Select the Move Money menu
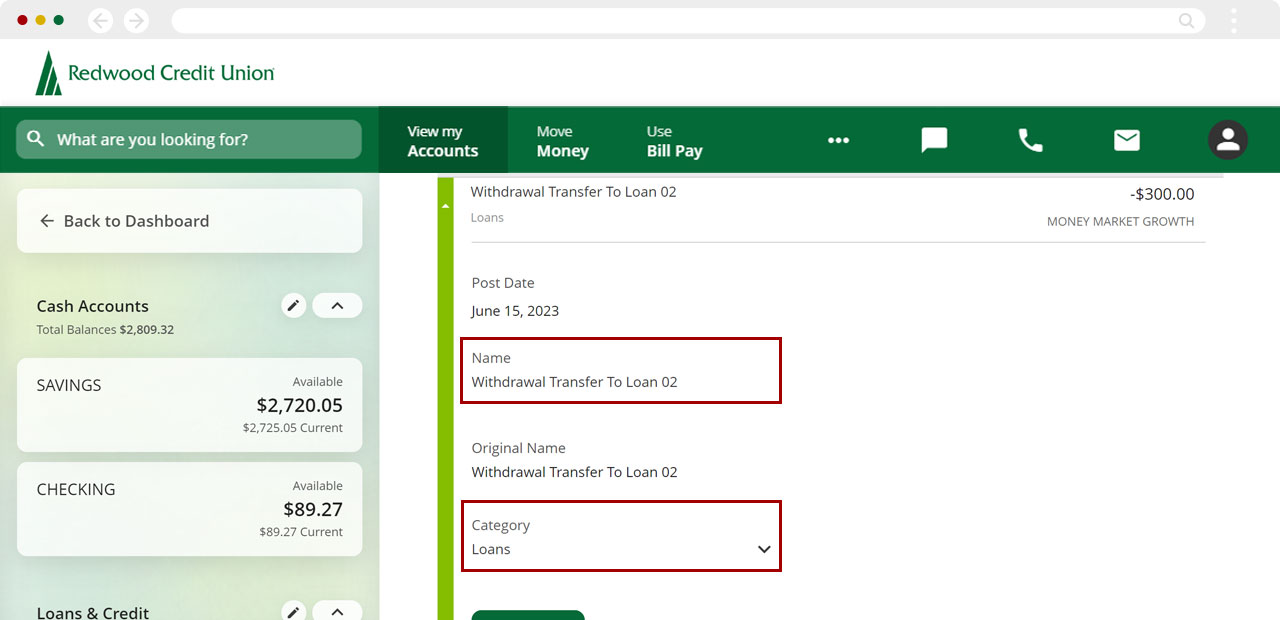The height and width of the screenshot is (620, 1280). pos(562,141)
